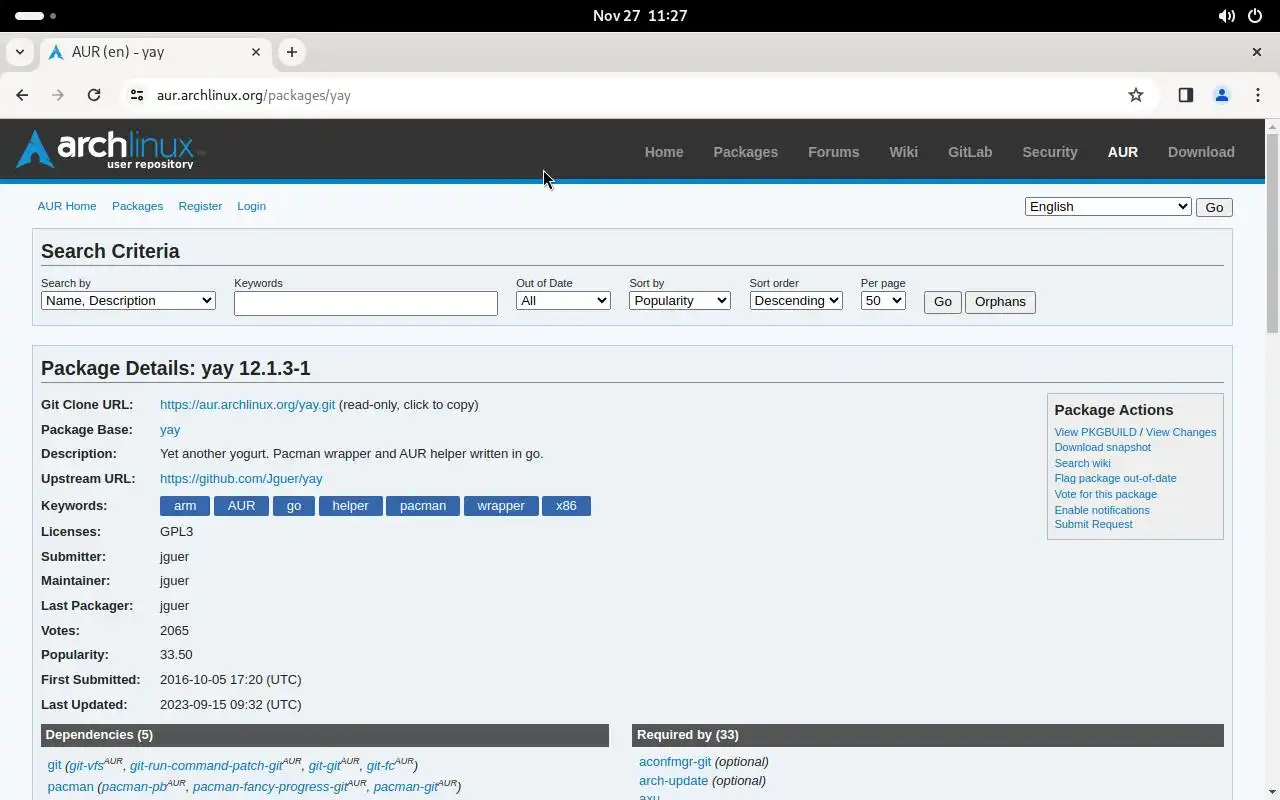The height and width of the screenshot is (800, 1280).
Task: Click Flag package out-of-date link
Action: pos(1115,478)
